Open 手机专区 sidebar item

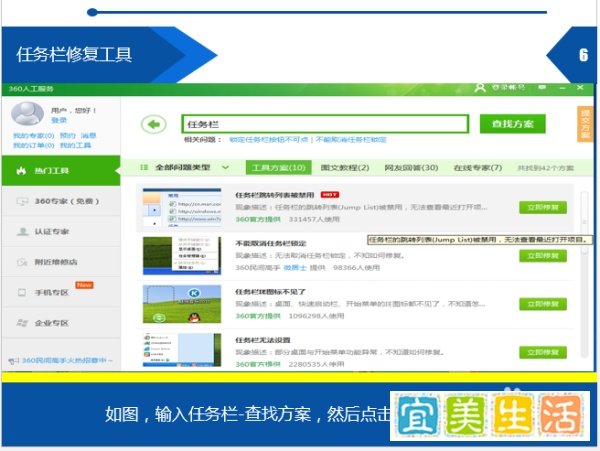[61, 293]
